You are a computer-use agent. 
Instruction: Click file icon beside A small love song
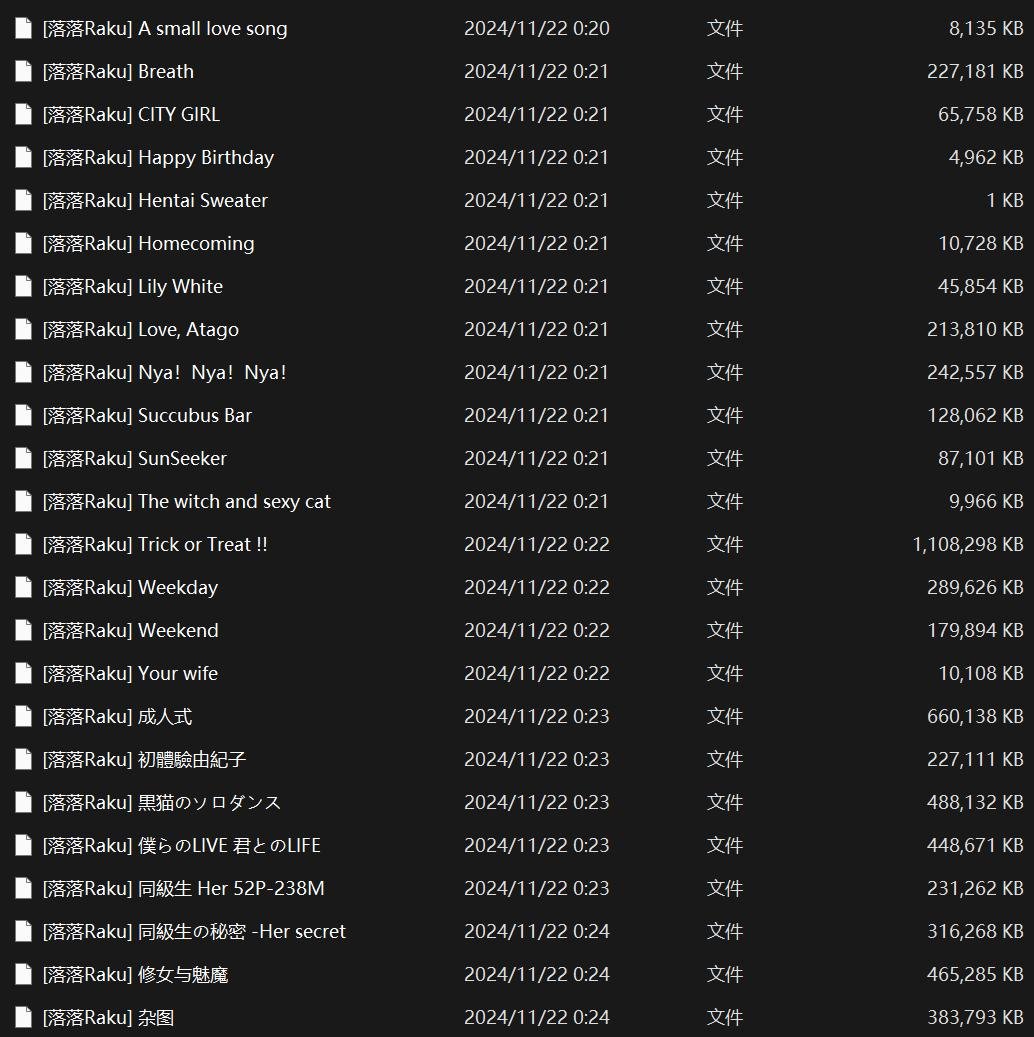click(23, 28)
